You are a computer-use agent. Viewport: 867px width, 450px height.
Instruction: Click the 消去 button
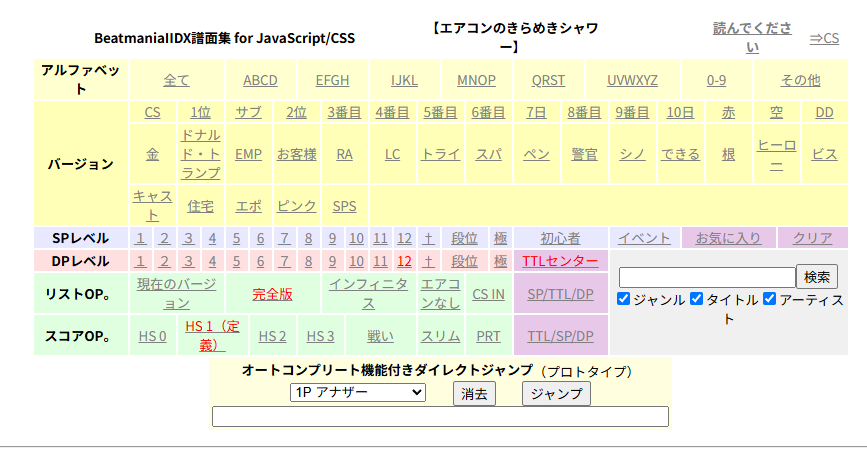[x=474, y=394]
